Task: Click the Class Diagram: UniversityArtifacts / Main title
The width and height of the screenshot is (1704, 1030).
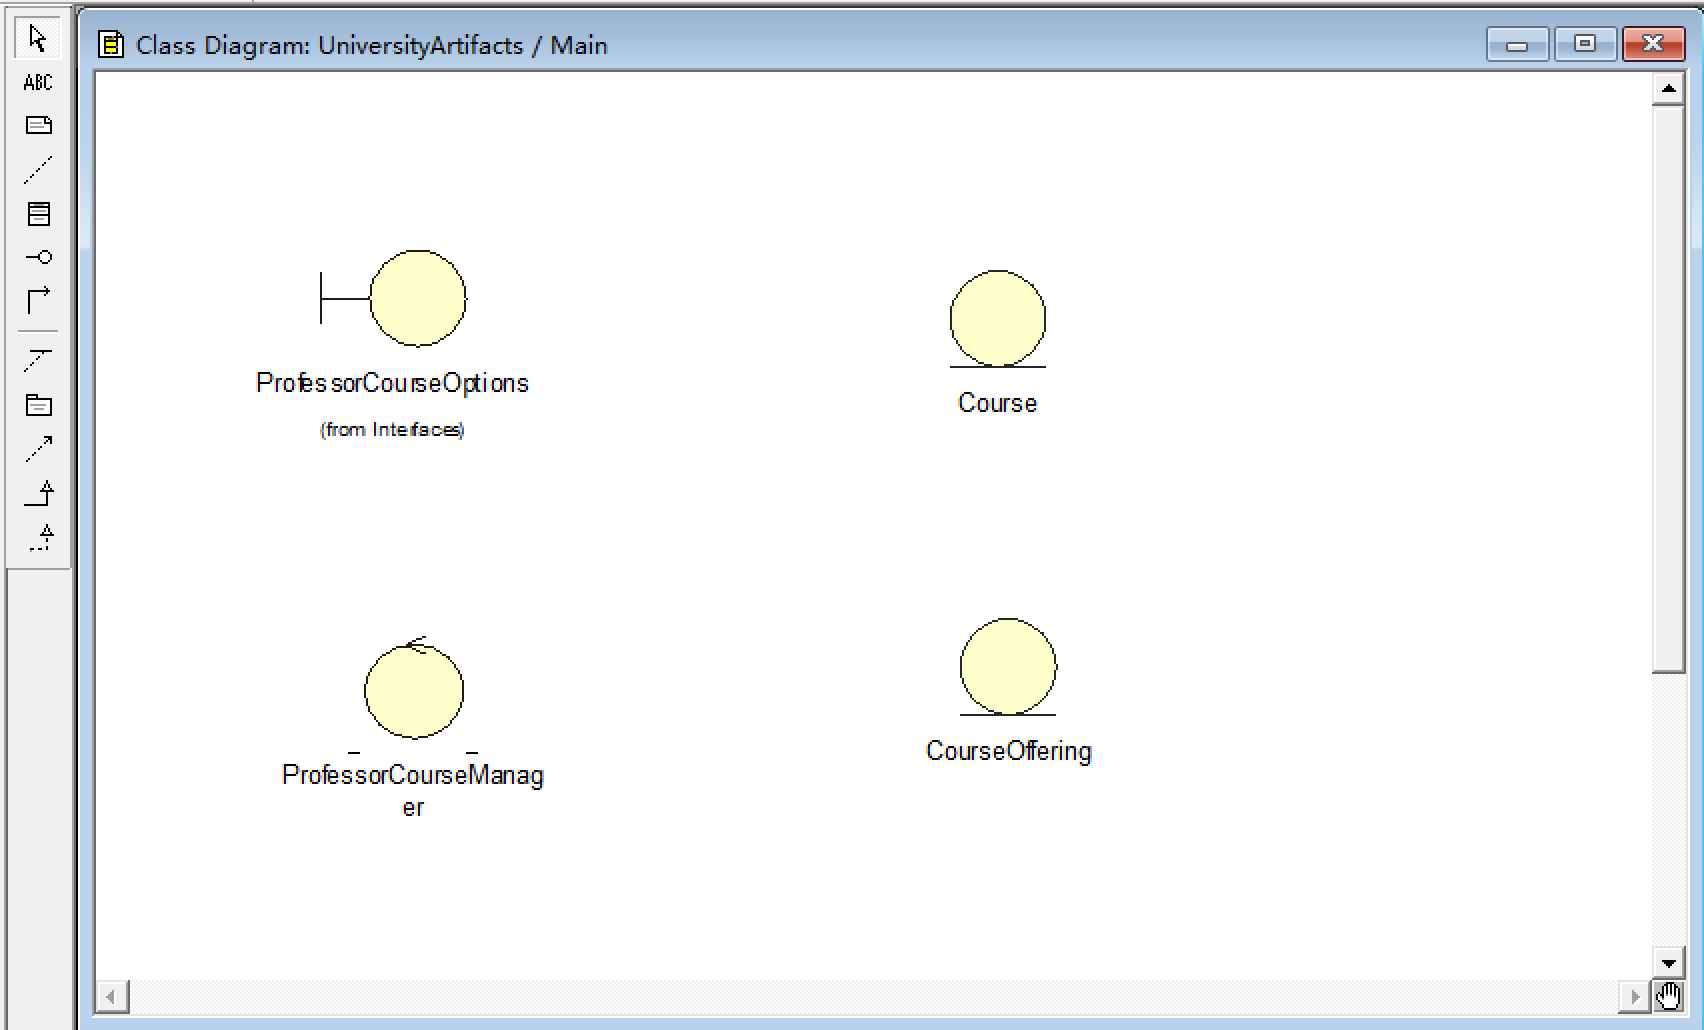Action: tap(372, 45)
